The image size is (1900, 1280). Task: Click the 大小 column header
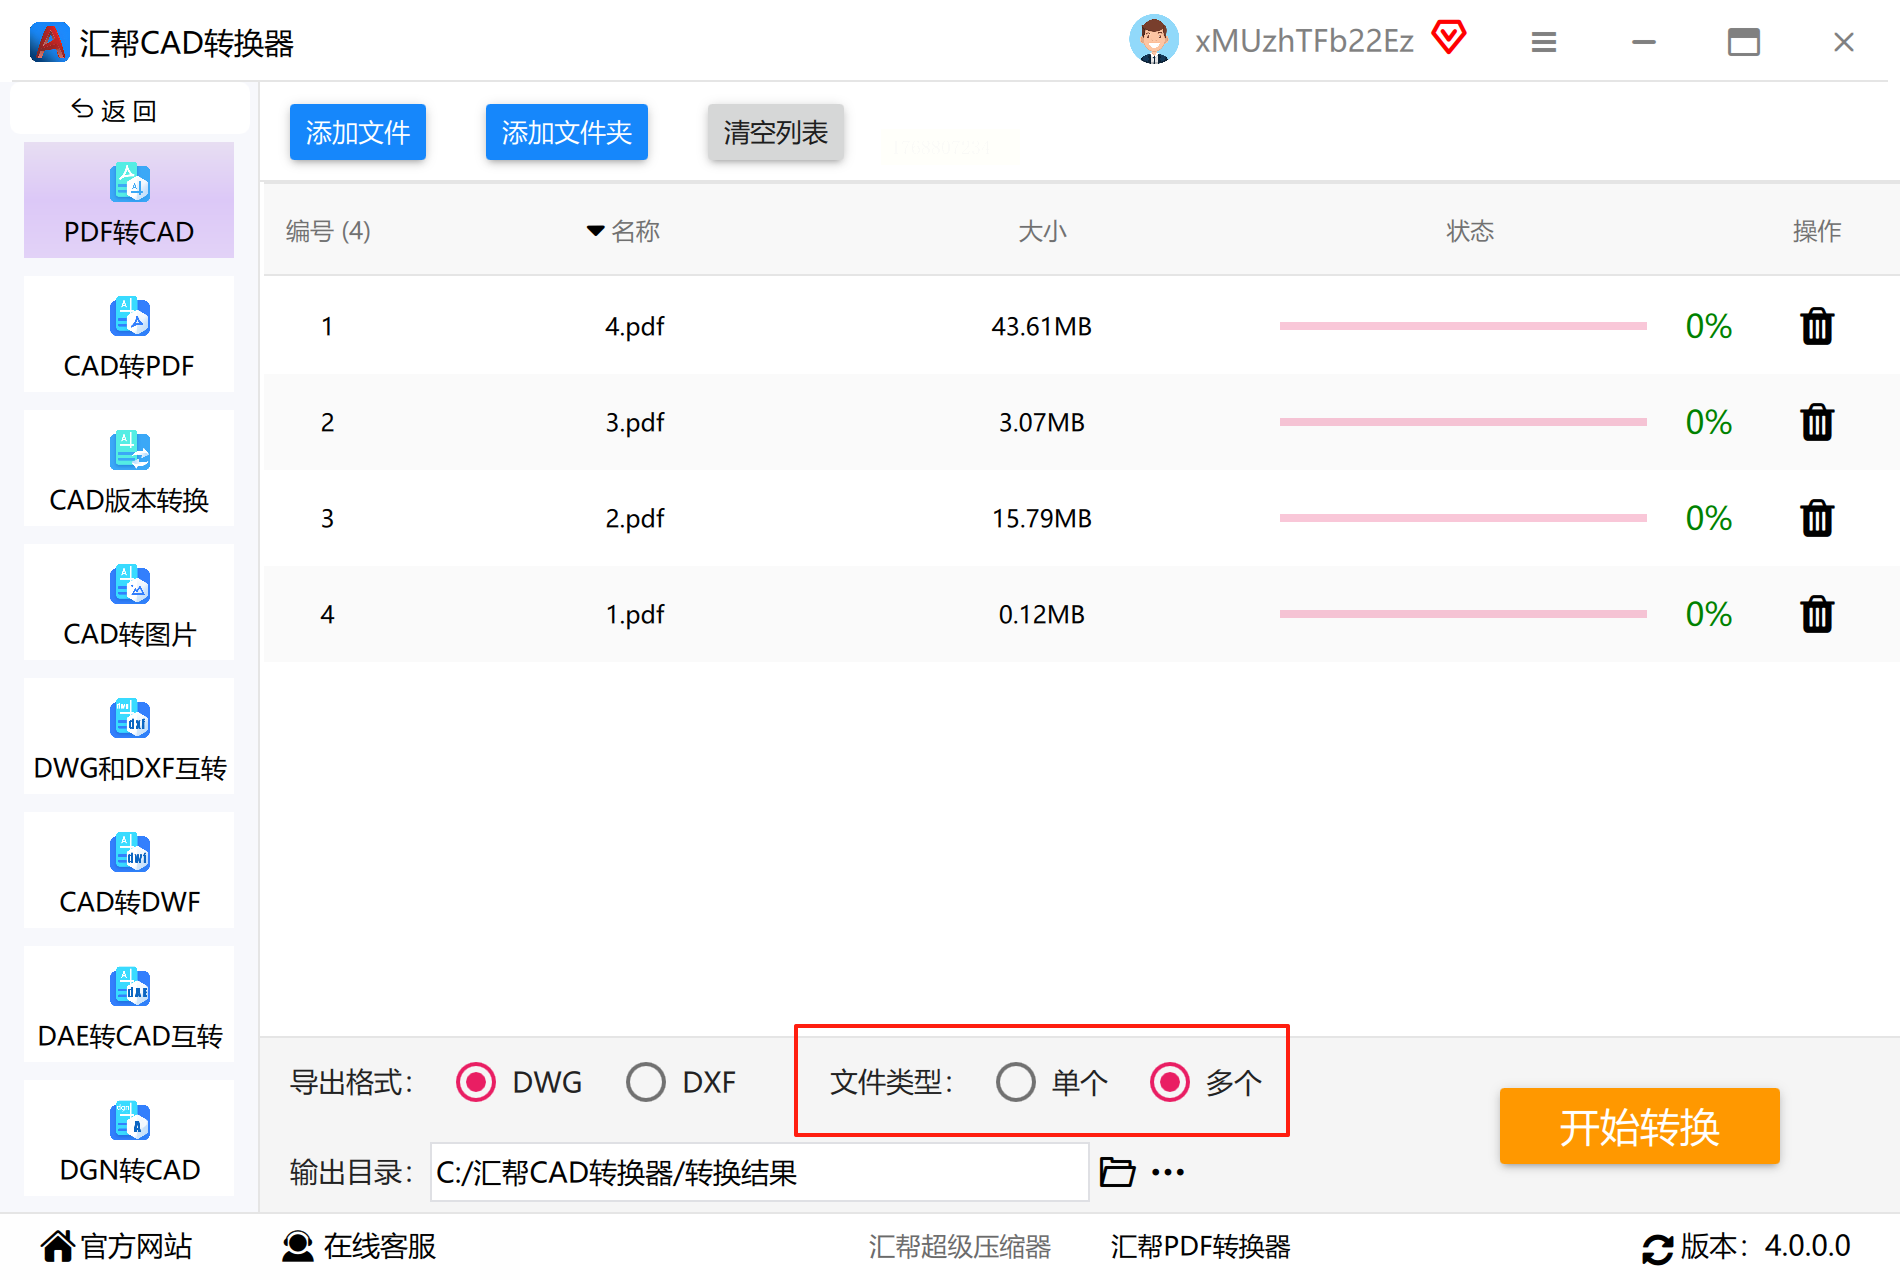[x=1042, y=231]
